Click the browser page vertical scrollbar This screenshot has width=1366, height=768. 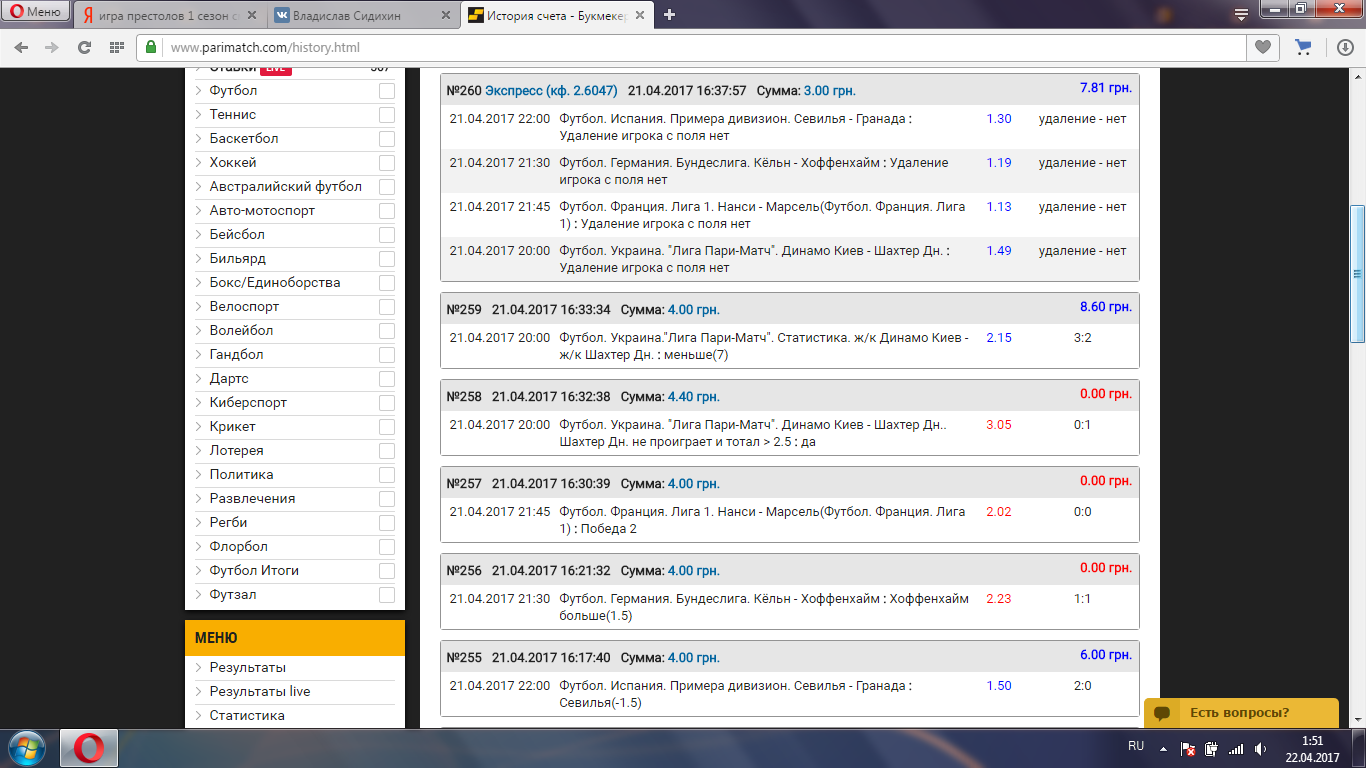[1357, 274]
